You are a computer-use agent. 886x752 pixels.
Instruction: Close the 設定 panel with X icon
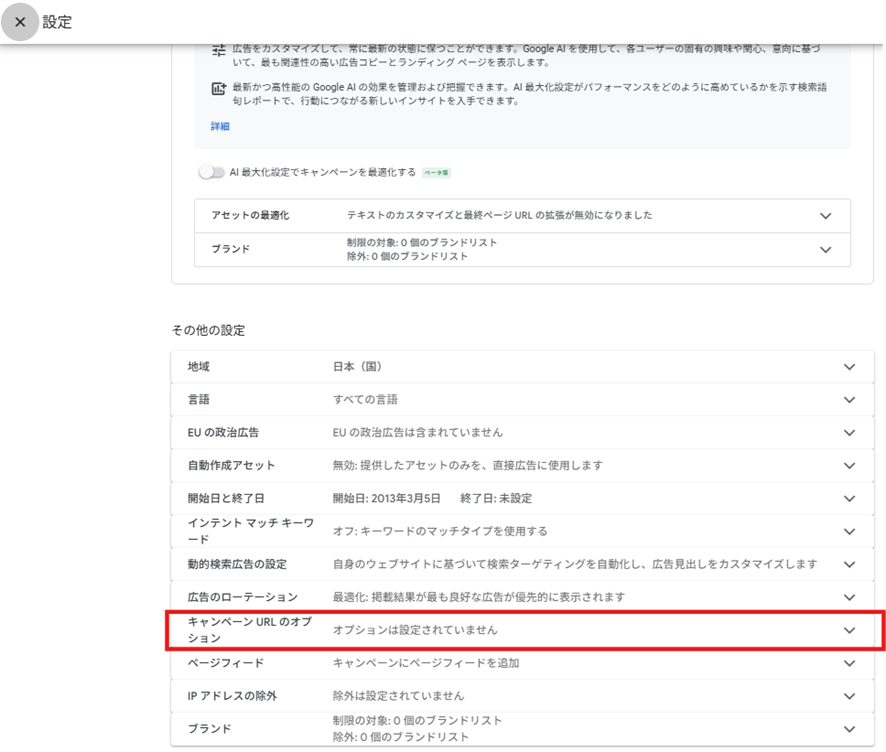[20, 22]
